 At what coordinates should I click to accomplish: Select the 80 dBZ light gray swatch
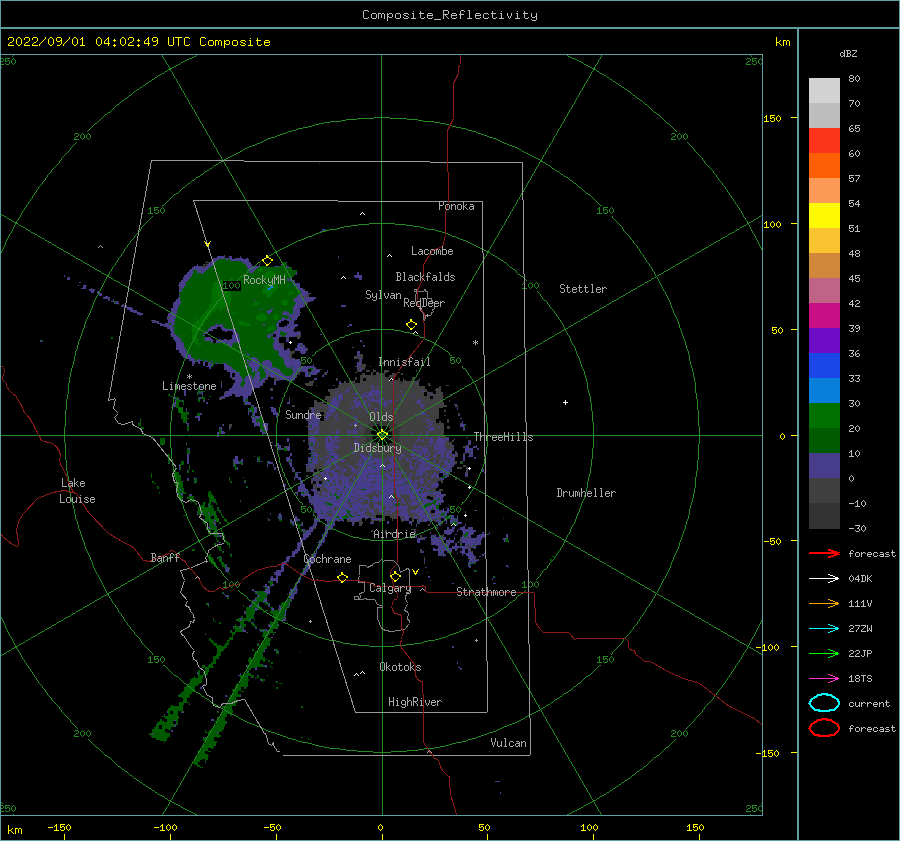click(x=824, y=91)
